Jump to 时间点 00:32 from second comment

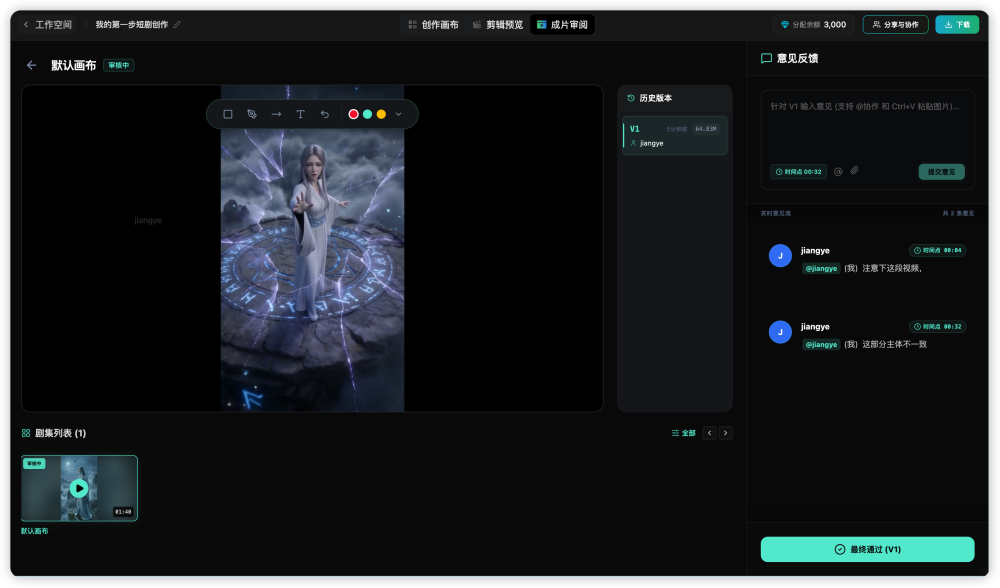pos(938,327)
